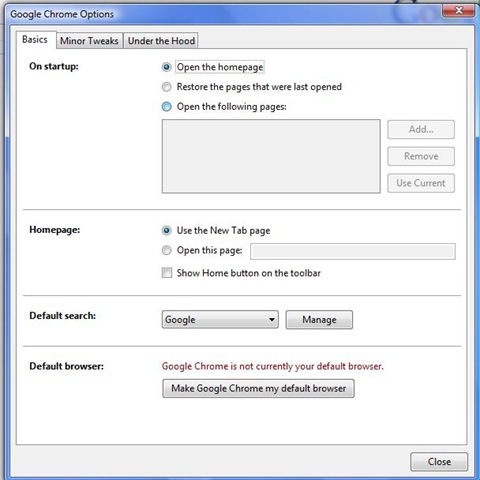Switch to Under the Hood tab
480x480 pixels.
[x=161, y=41]
